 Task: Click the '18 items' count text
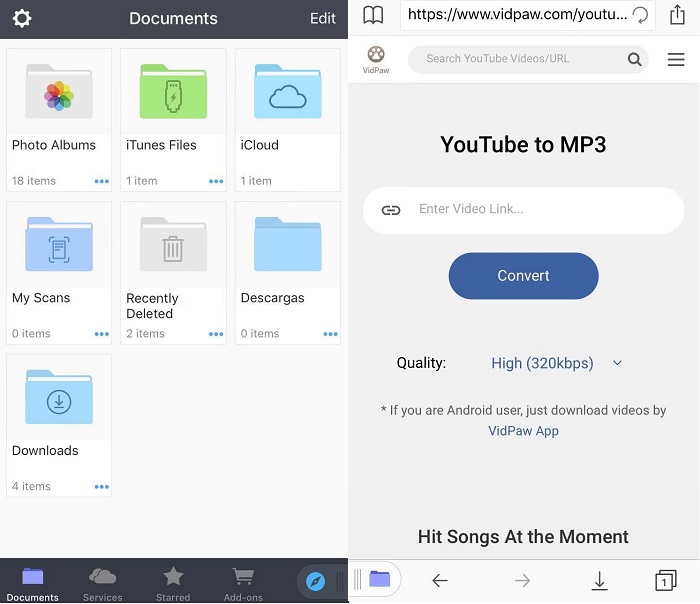[34, 181]
